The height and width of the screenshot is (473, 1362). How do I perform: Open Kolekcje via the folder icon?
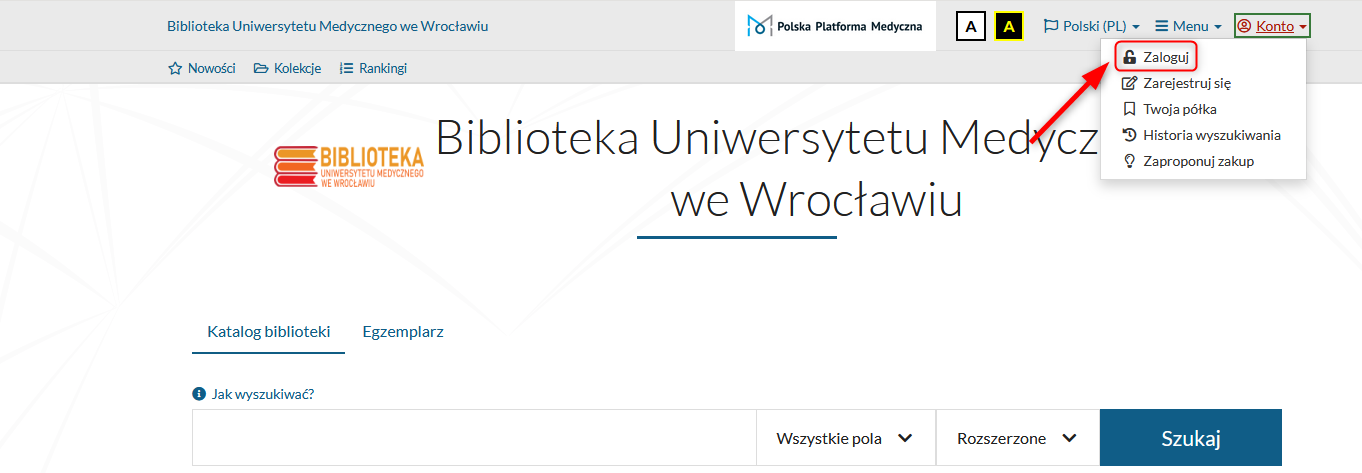(x=261, y=69)
